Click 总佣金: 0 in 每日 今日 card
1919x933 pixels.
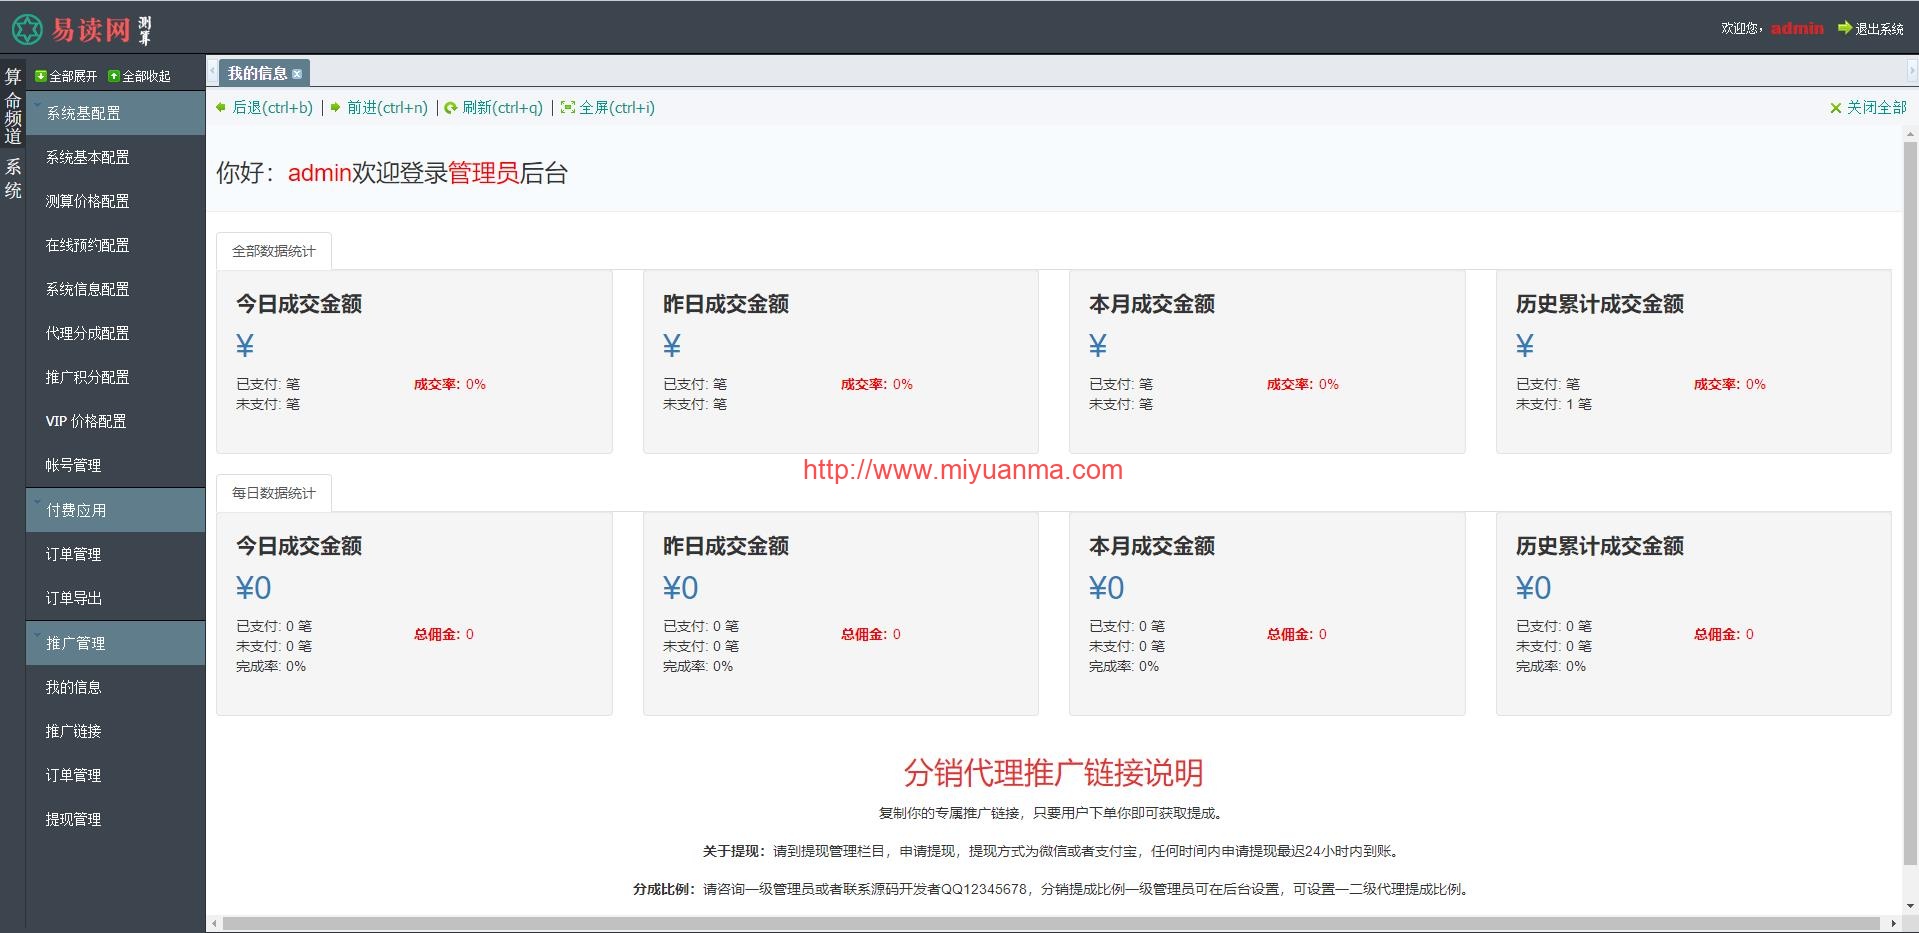click(444, 634)
